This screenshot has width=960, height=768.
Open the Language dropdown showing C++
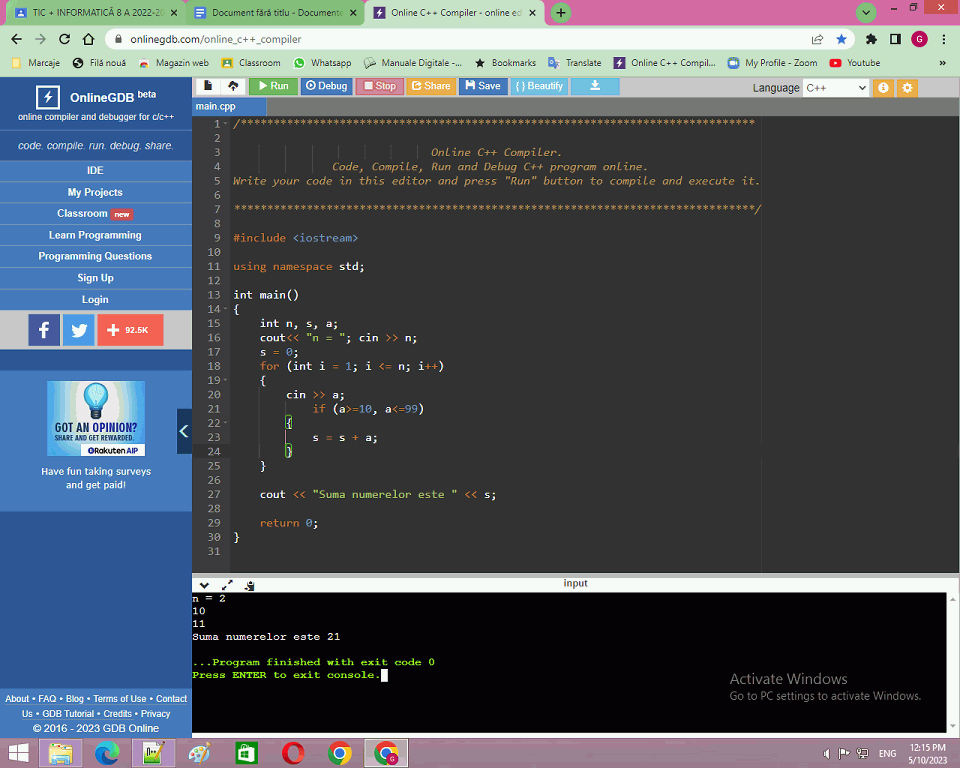835,88
